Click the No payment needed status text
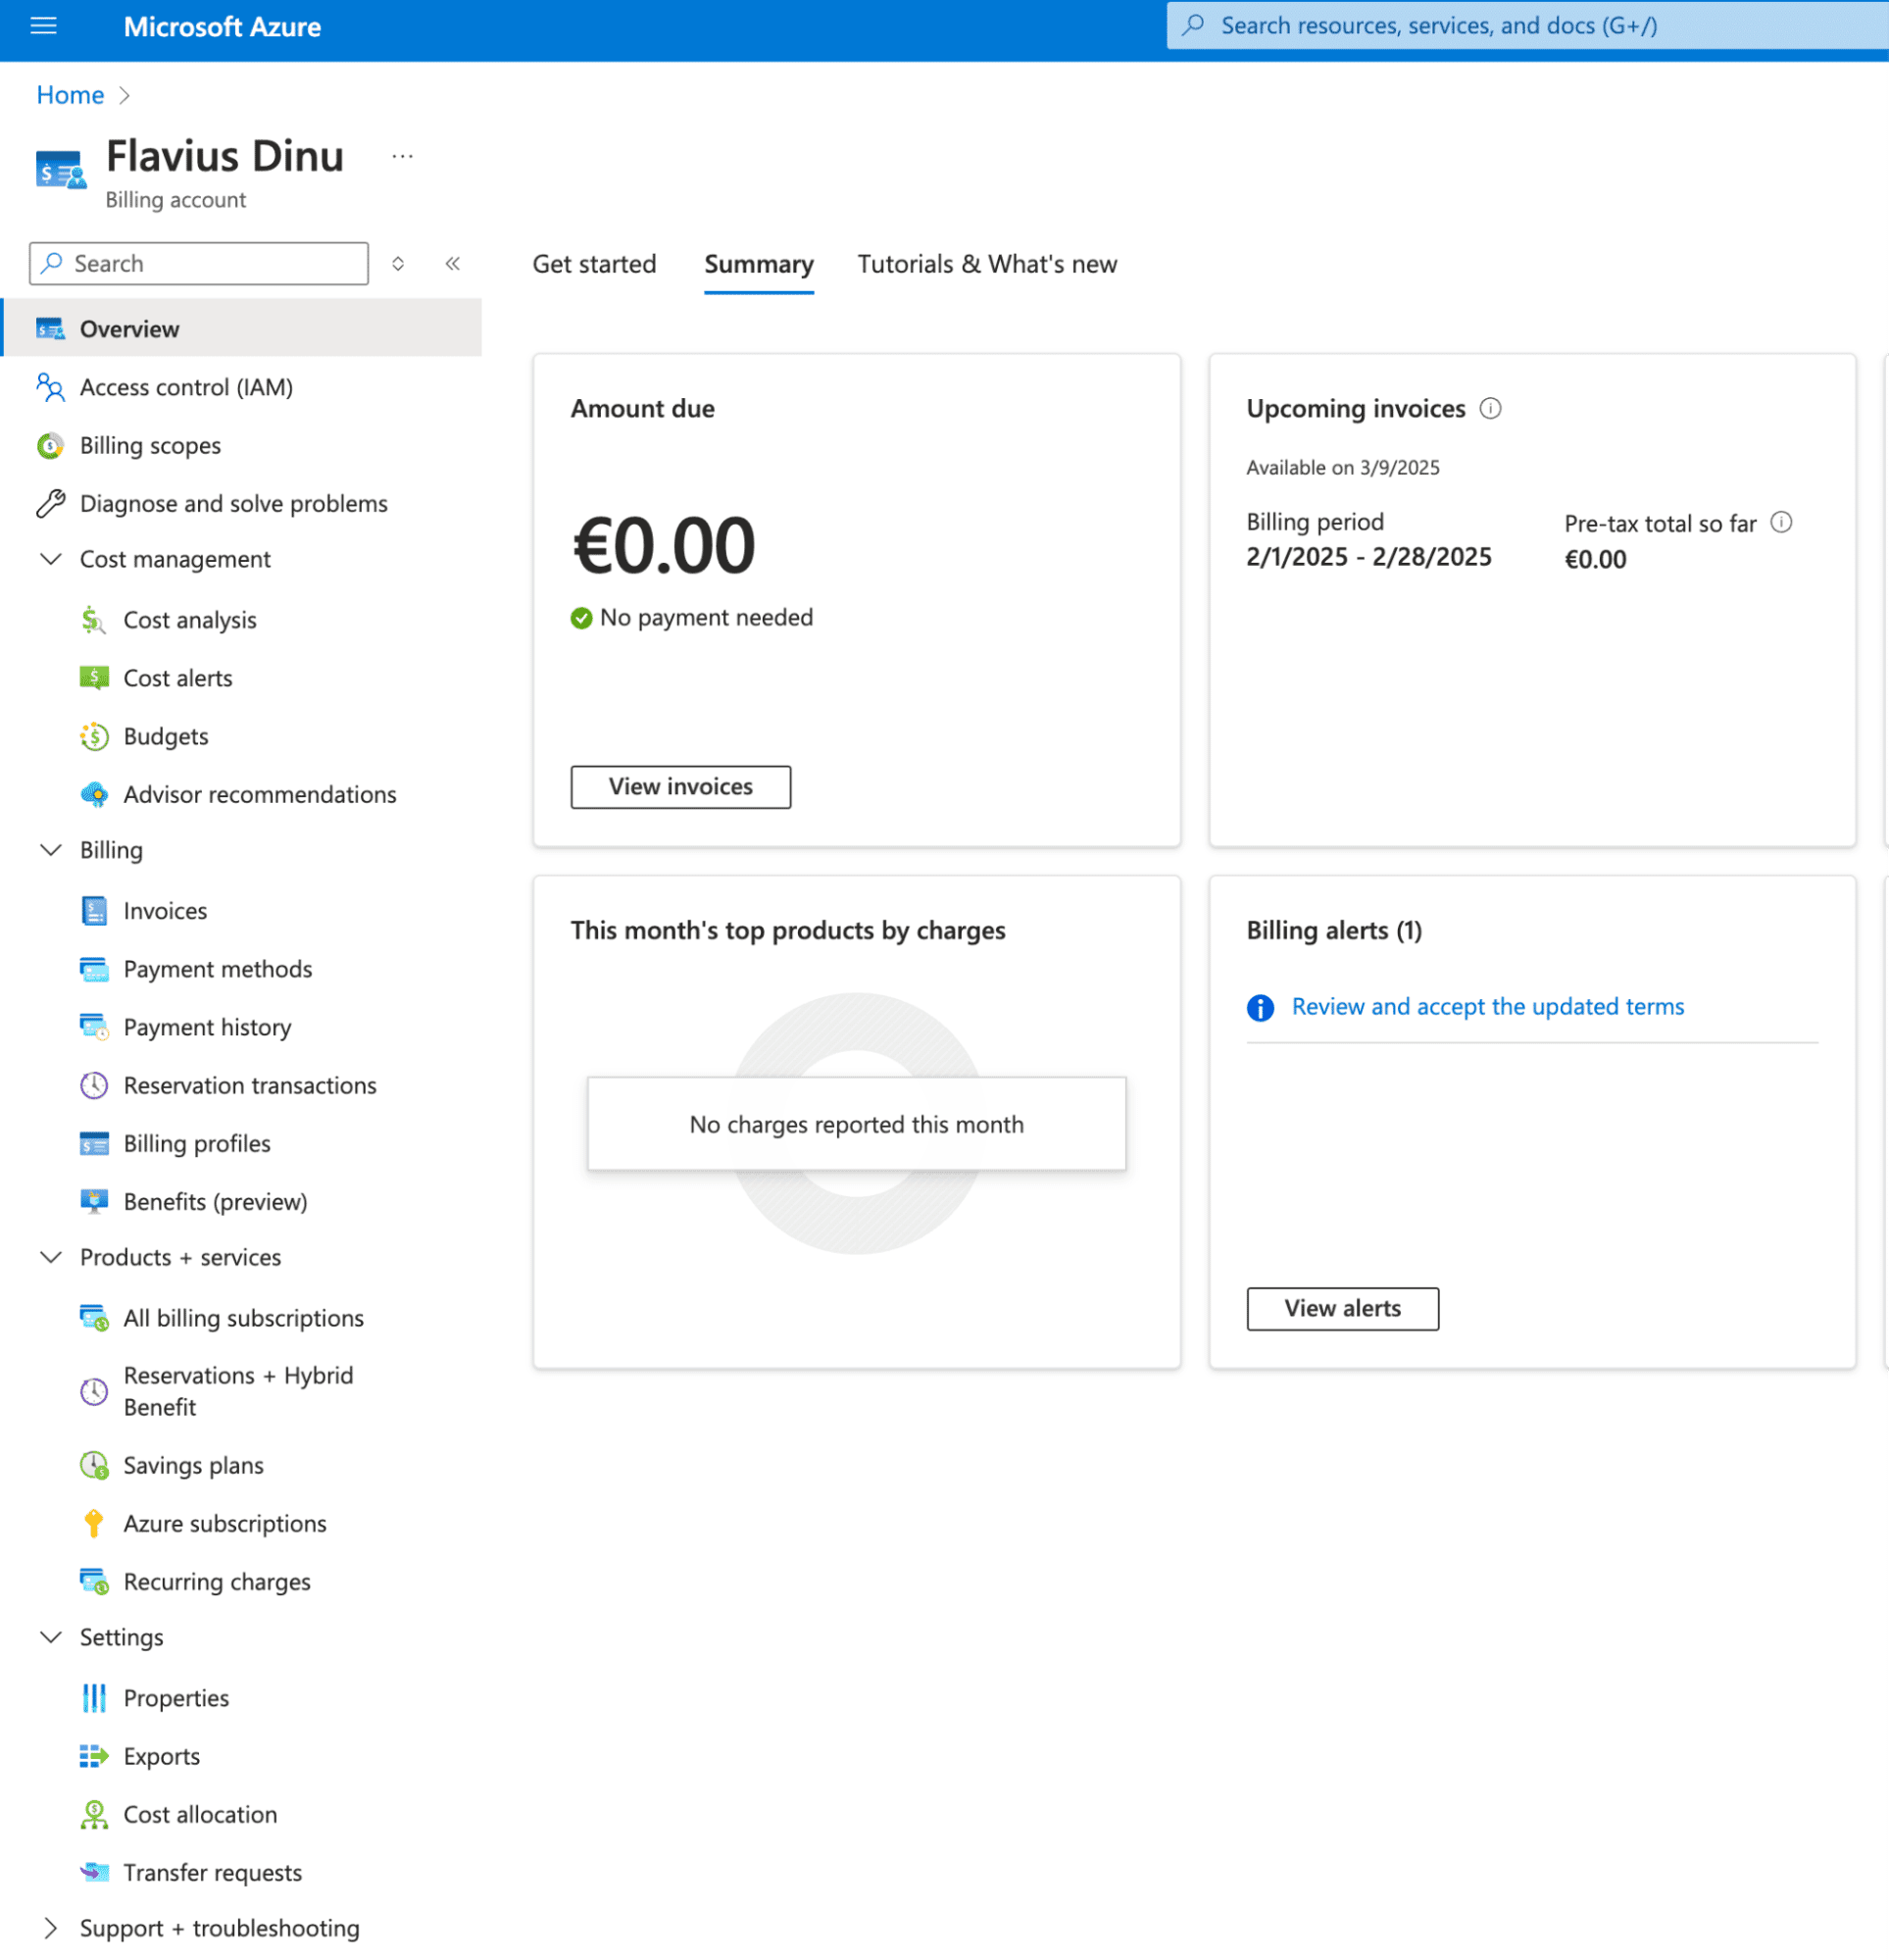Screen dimensions: 1889x1960 [x=706, y=618]
